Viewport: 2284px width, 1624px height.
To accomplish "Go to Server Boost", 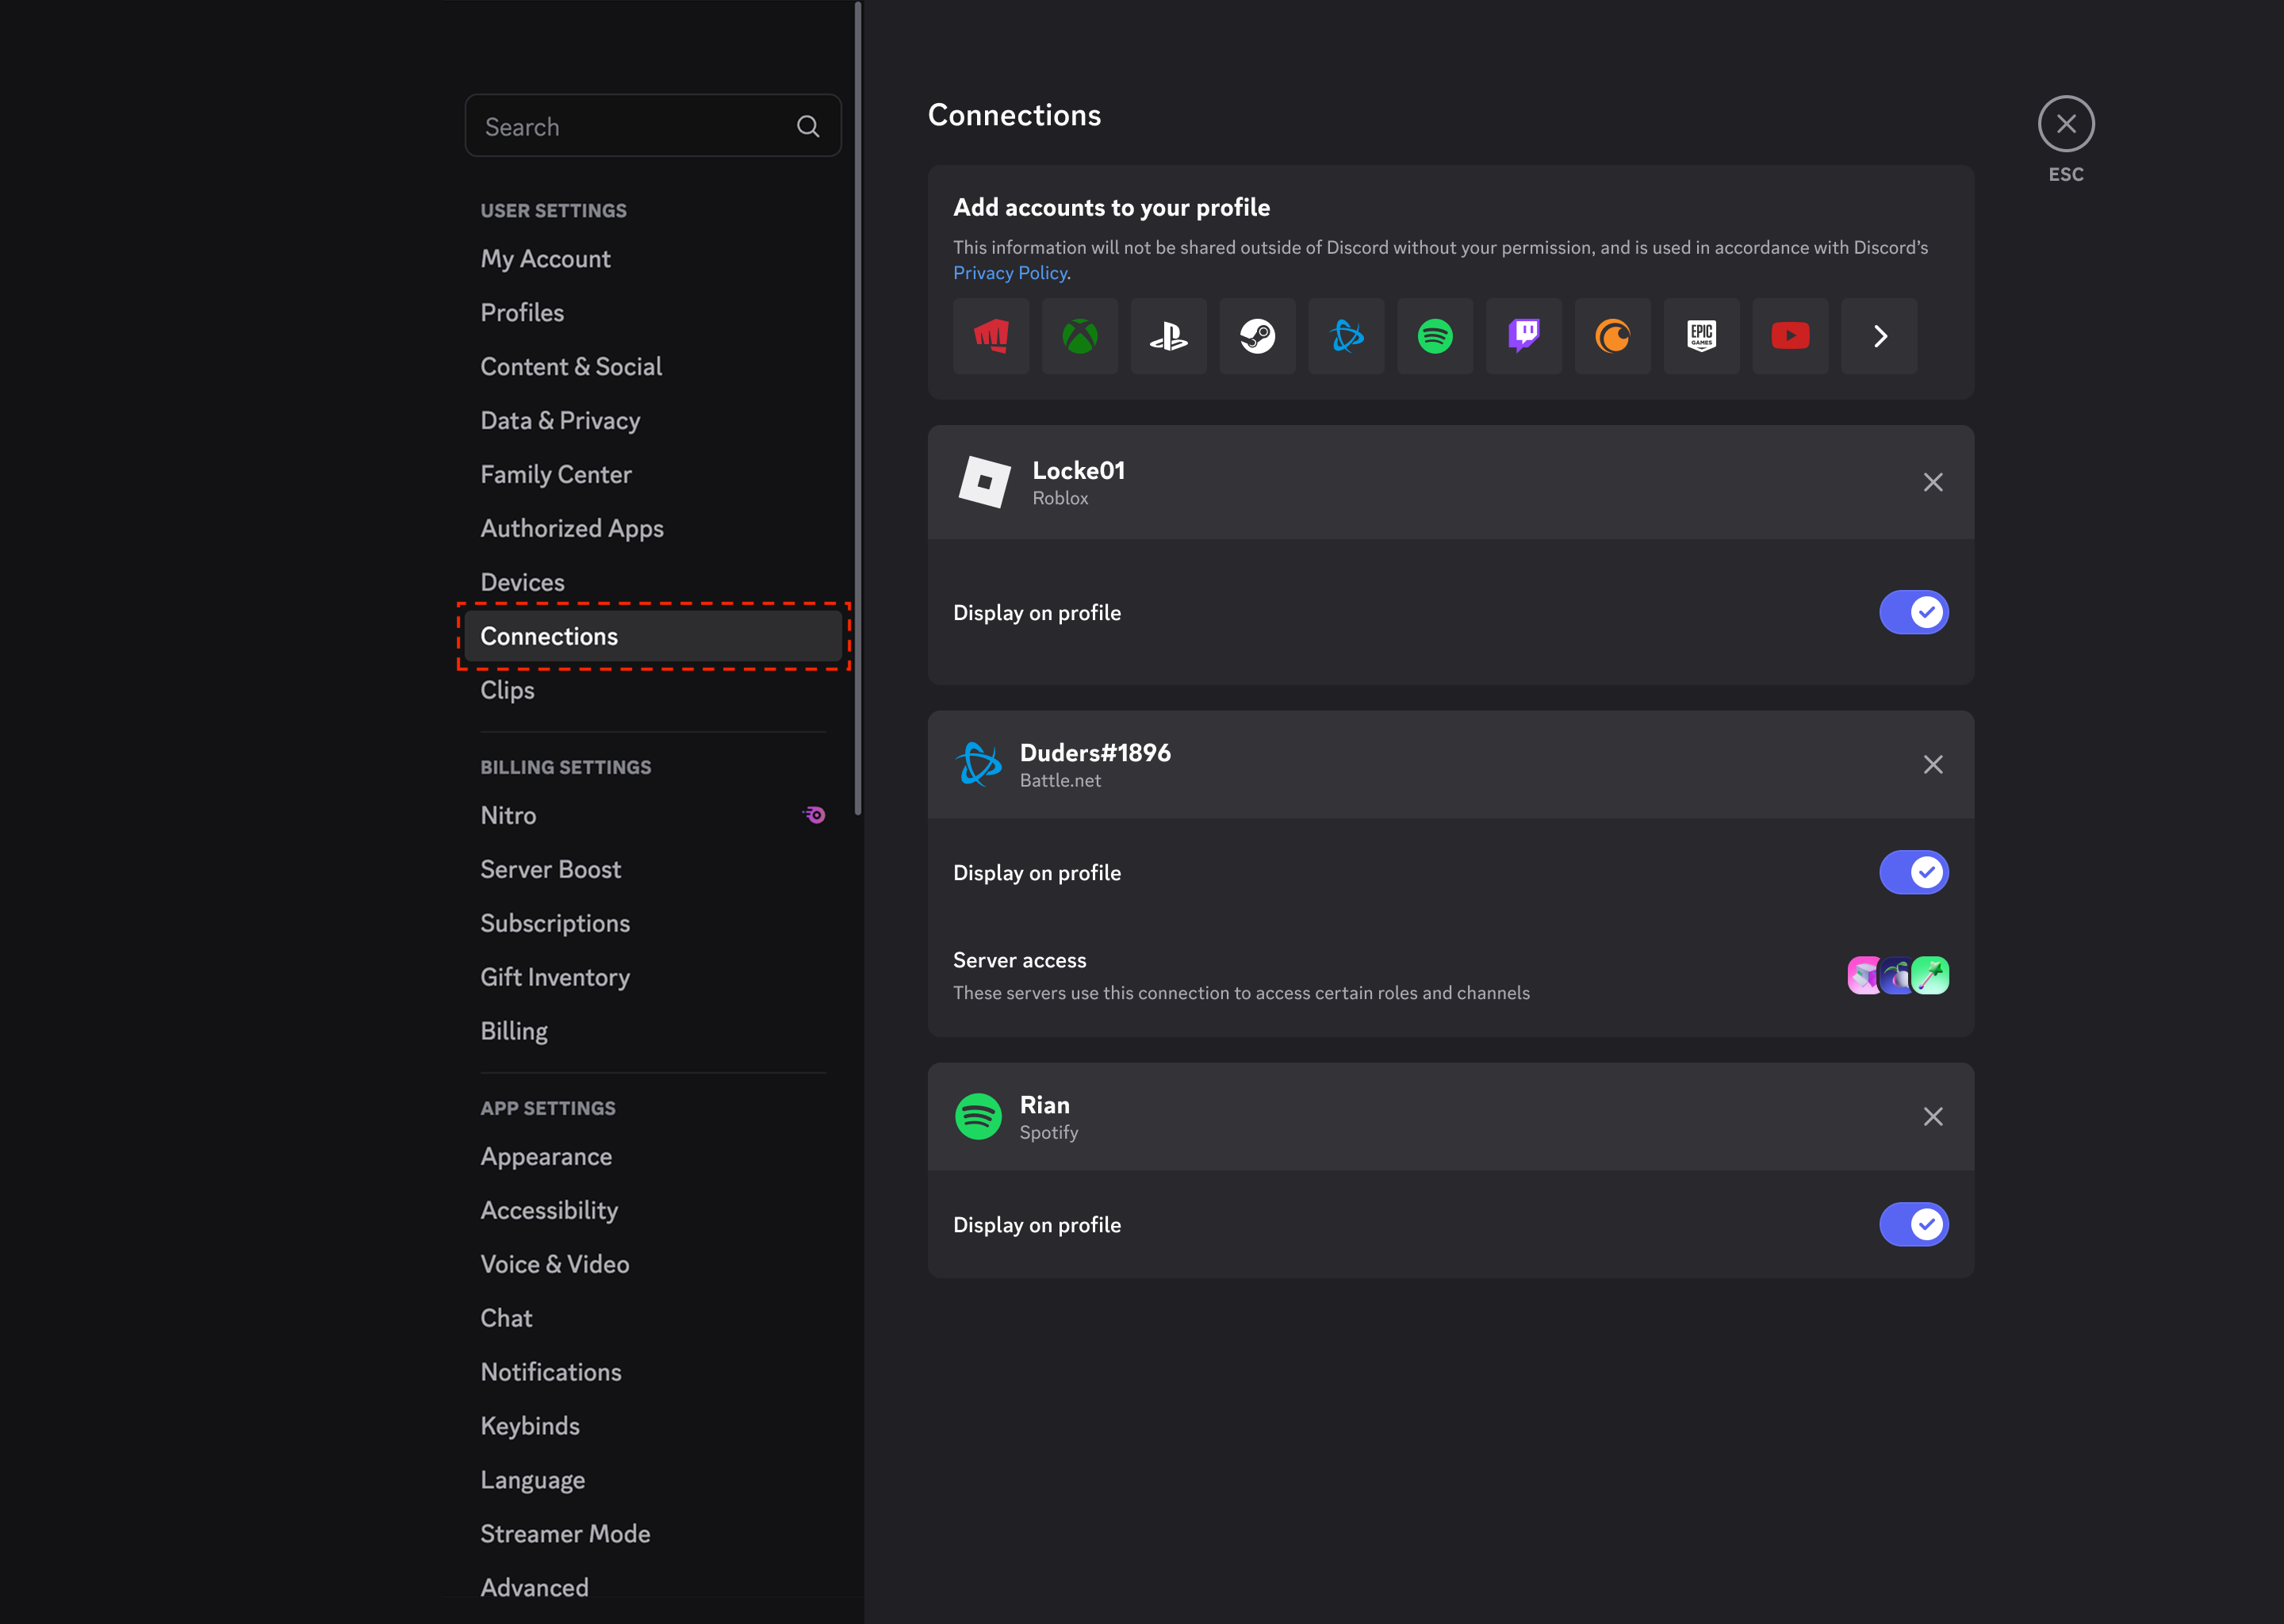I will (652, 870).
